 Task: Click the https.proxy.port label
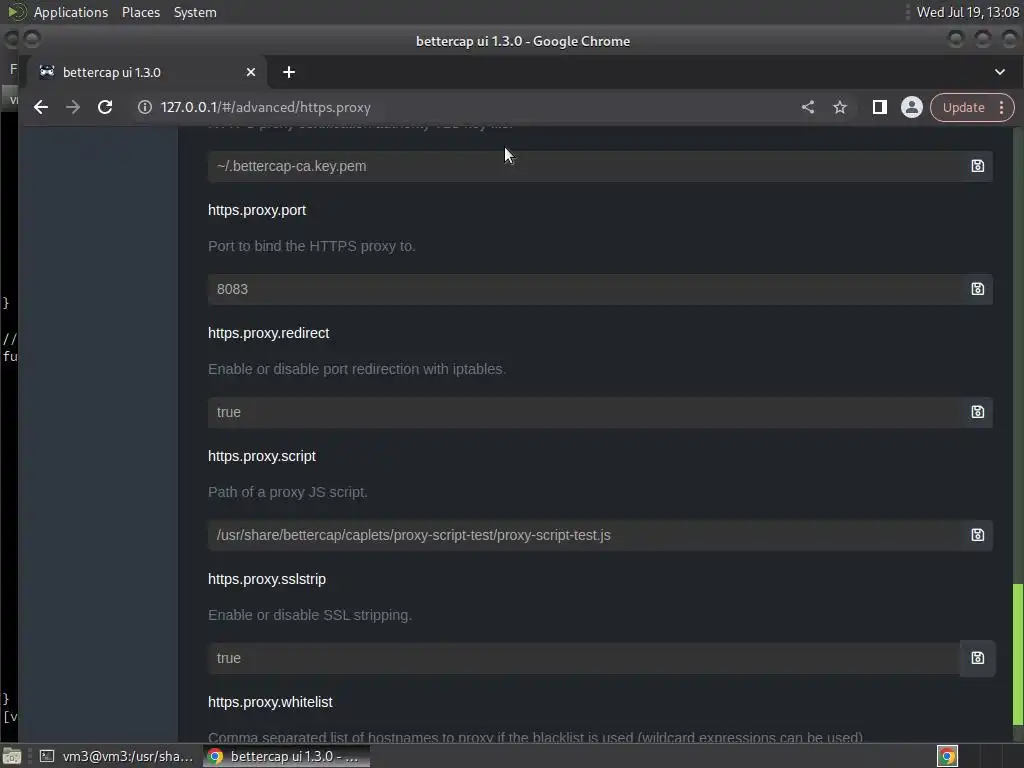[257, 210]
